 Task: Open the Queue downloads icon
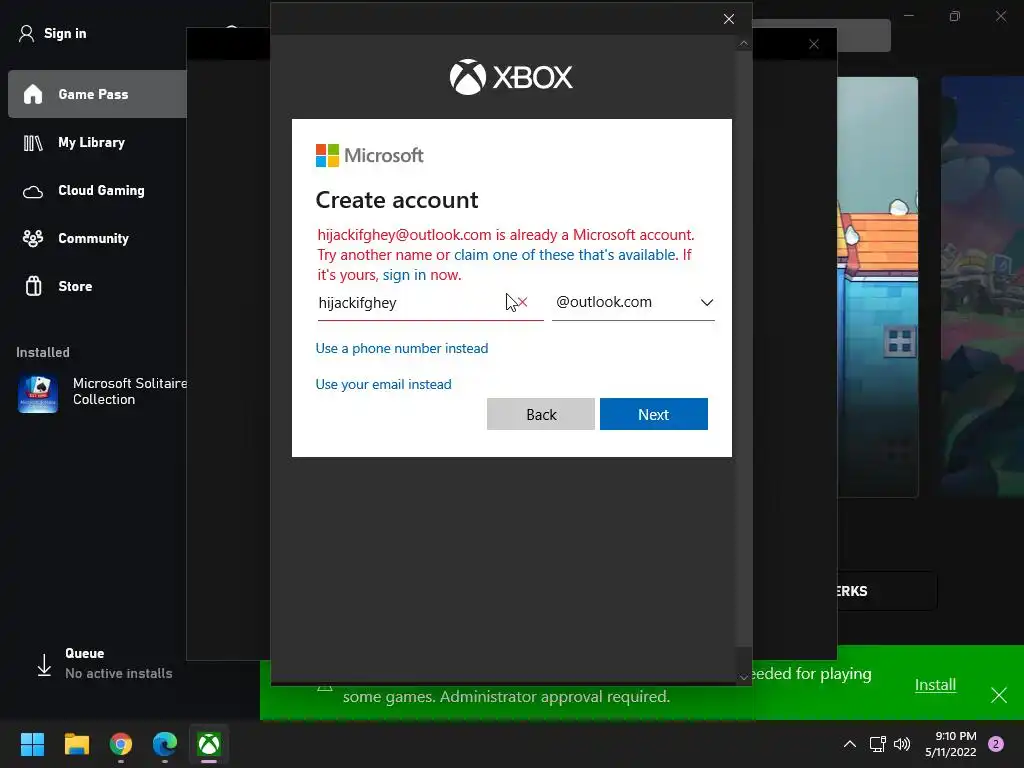point(44,665)
